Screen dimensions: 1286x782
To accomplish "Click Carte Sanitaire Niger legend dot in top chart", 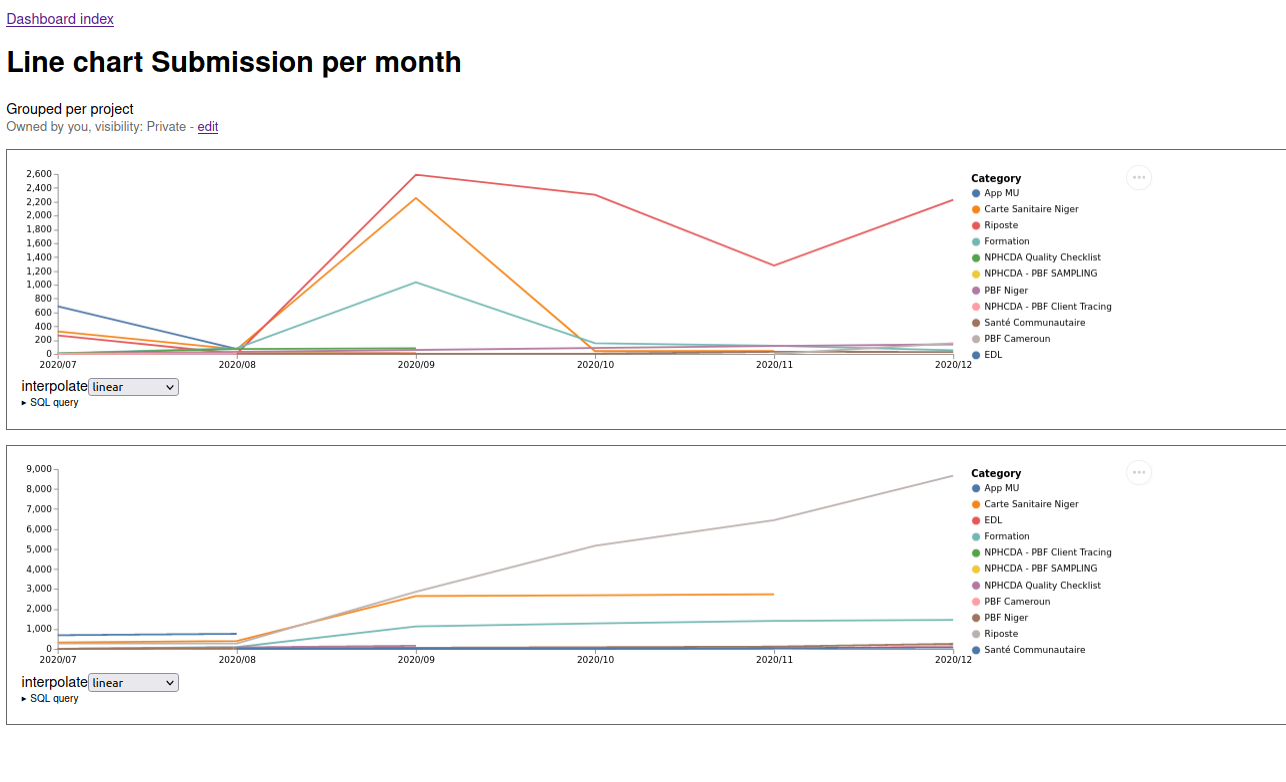I will click(x=976, y=209).
